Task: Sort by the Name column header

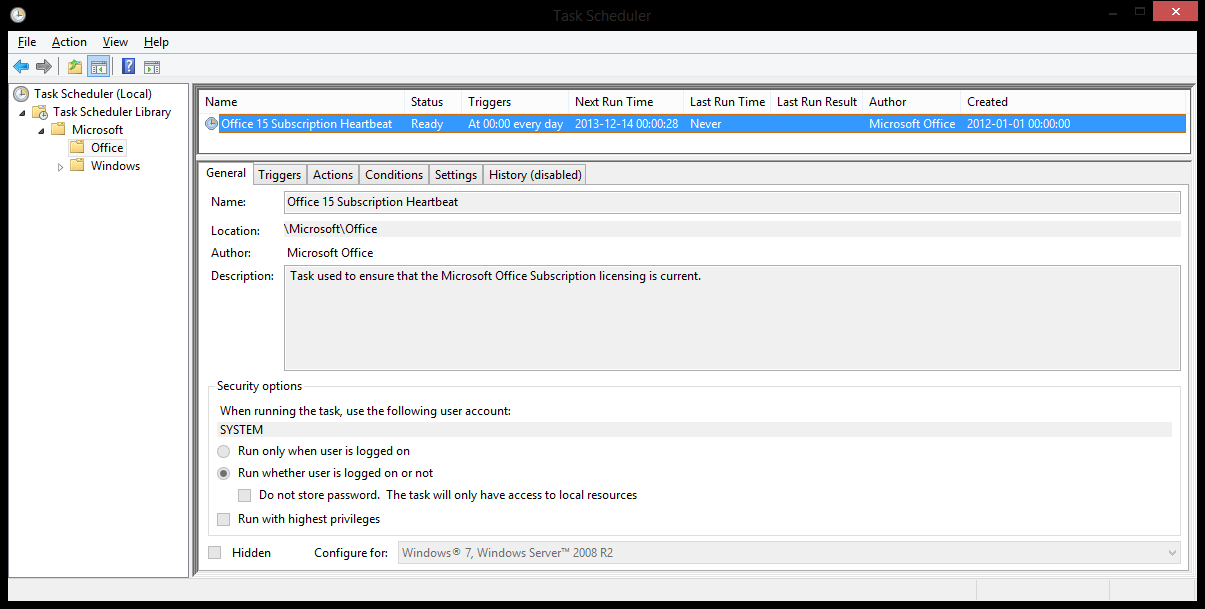Action: [x=302, y=102]
